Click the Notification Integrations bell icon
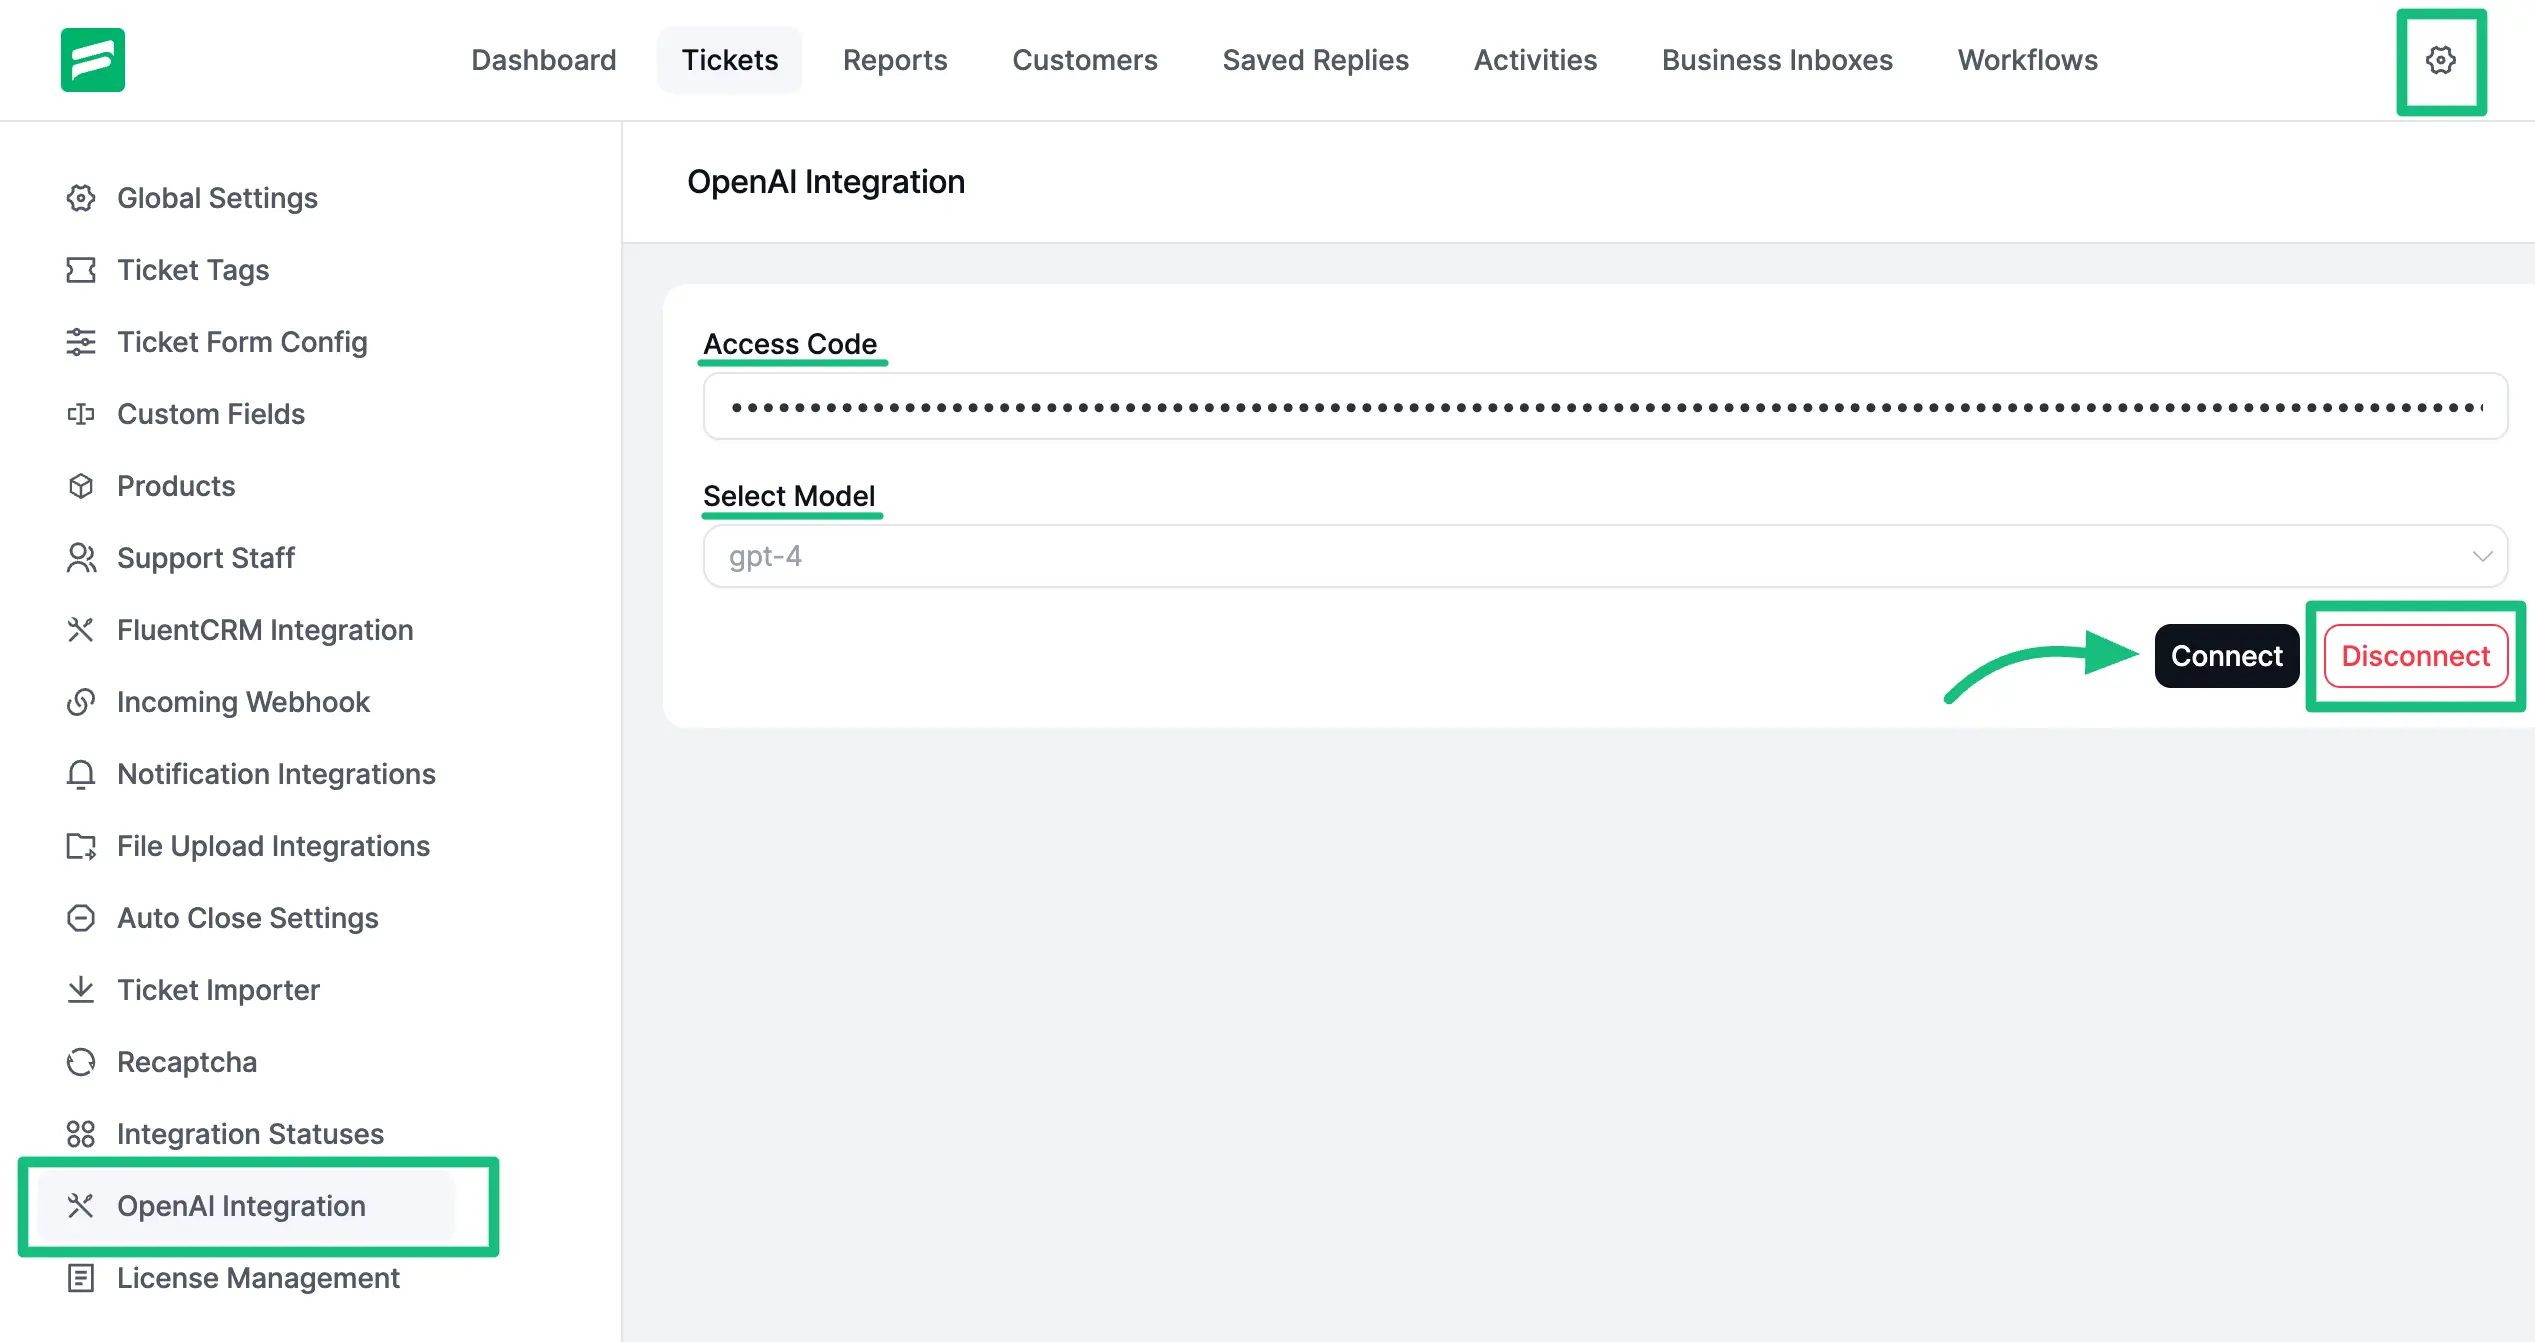This screenshot has height=1342, width=2535. coord(81,774)
